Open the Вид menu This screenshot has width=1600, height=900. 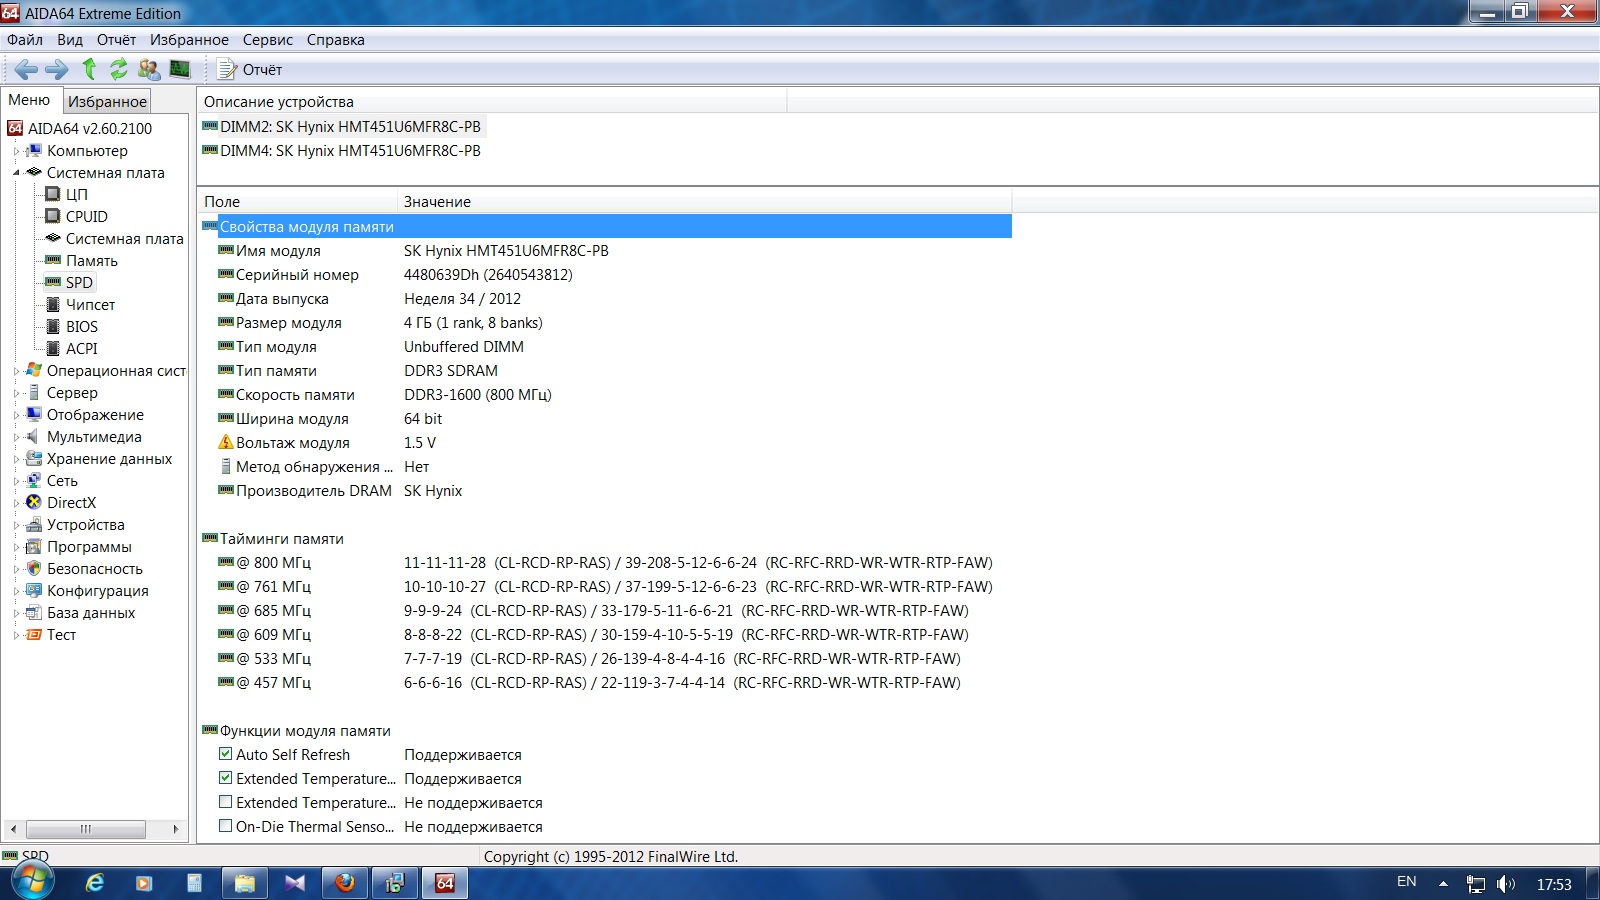coord(70,40)
